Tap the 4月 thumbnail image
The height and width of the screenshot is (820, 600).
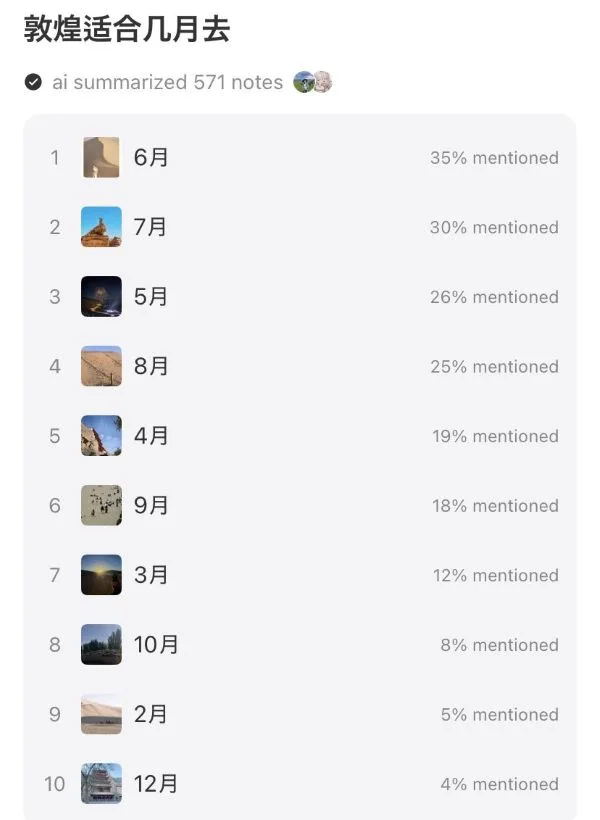[x=101, y=436]
